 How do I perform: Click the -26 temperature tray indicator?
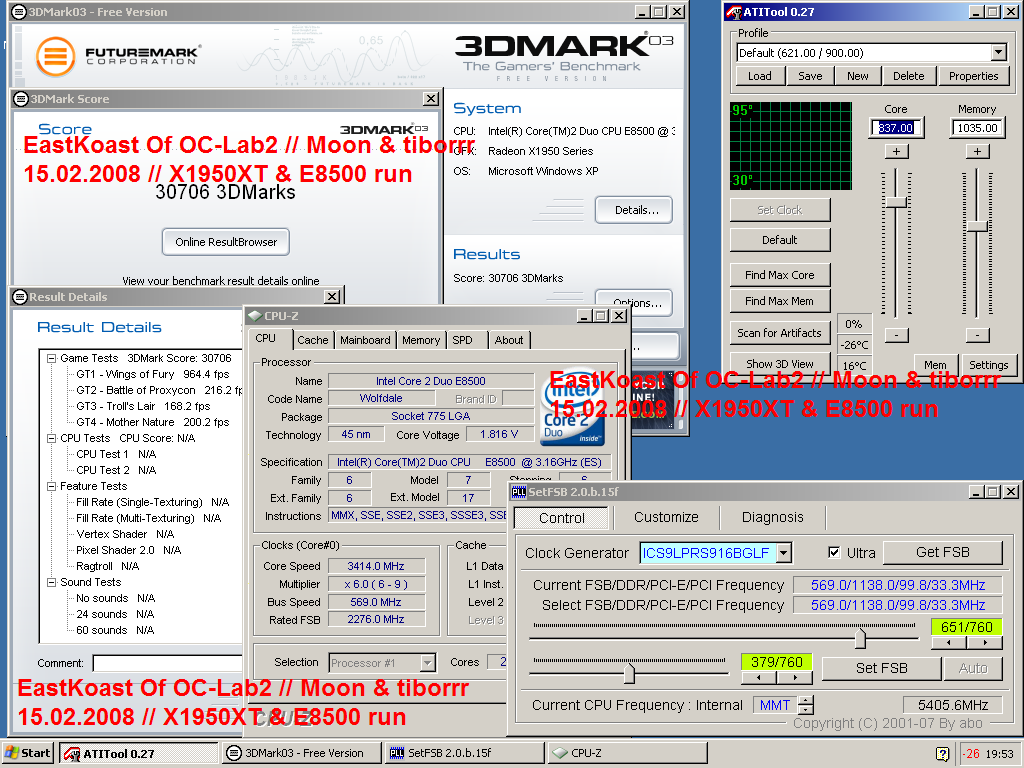972,754
